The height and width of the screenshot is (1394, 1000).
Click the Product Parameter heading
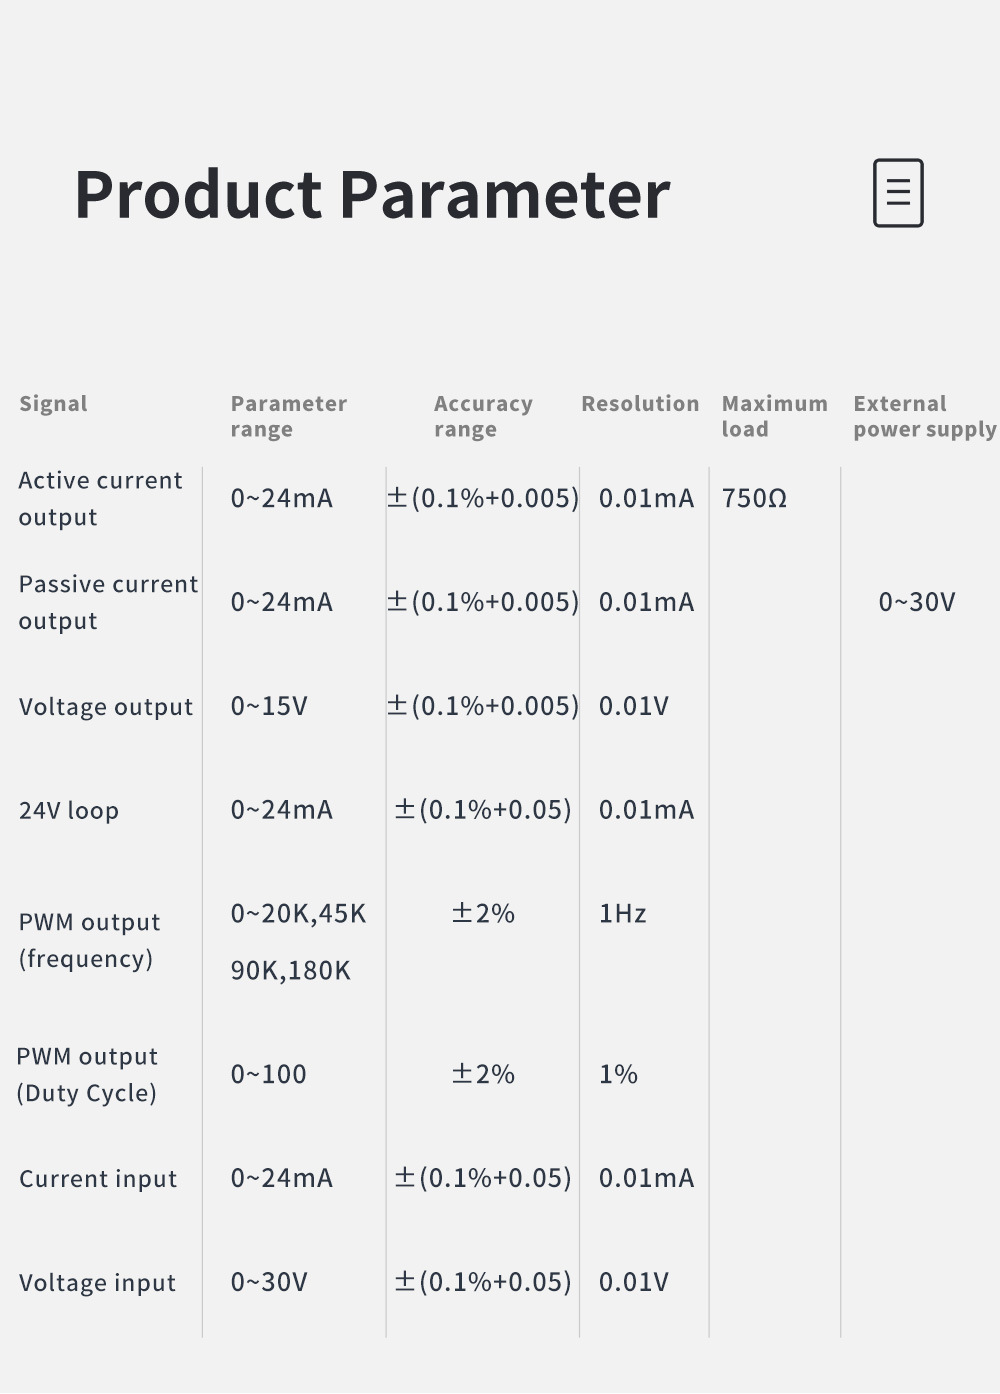pyautogui.click(x=372, y=194)
